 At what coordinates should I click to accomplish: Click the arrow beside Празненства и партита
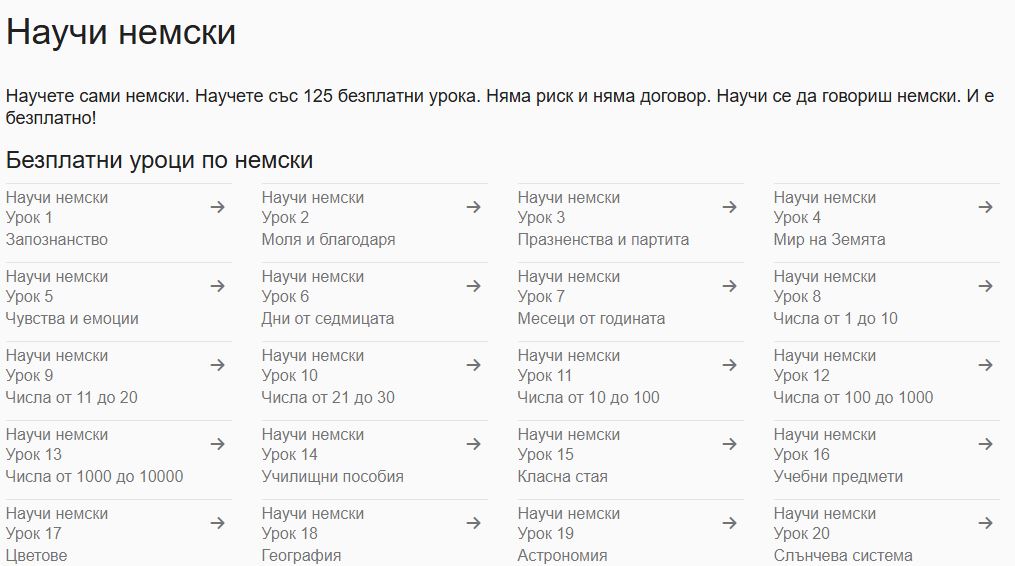(729, 207)
